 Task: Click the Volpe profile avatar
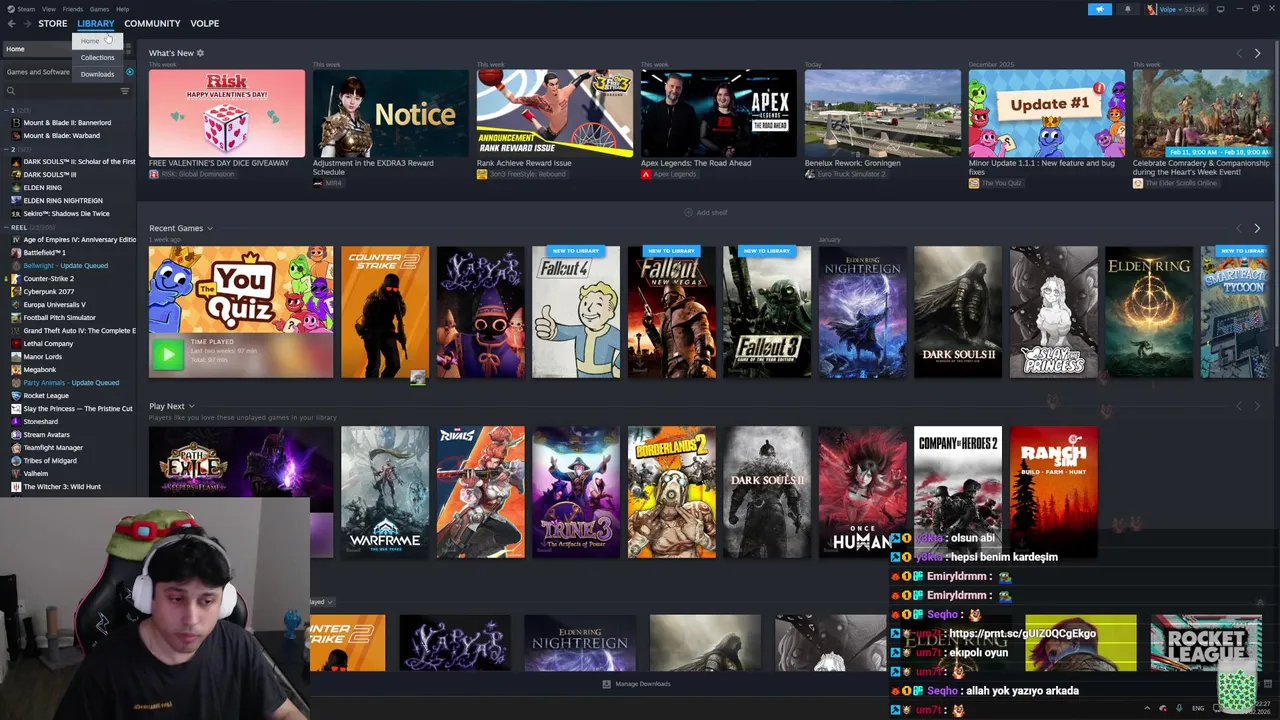[x=1151, y=9]
